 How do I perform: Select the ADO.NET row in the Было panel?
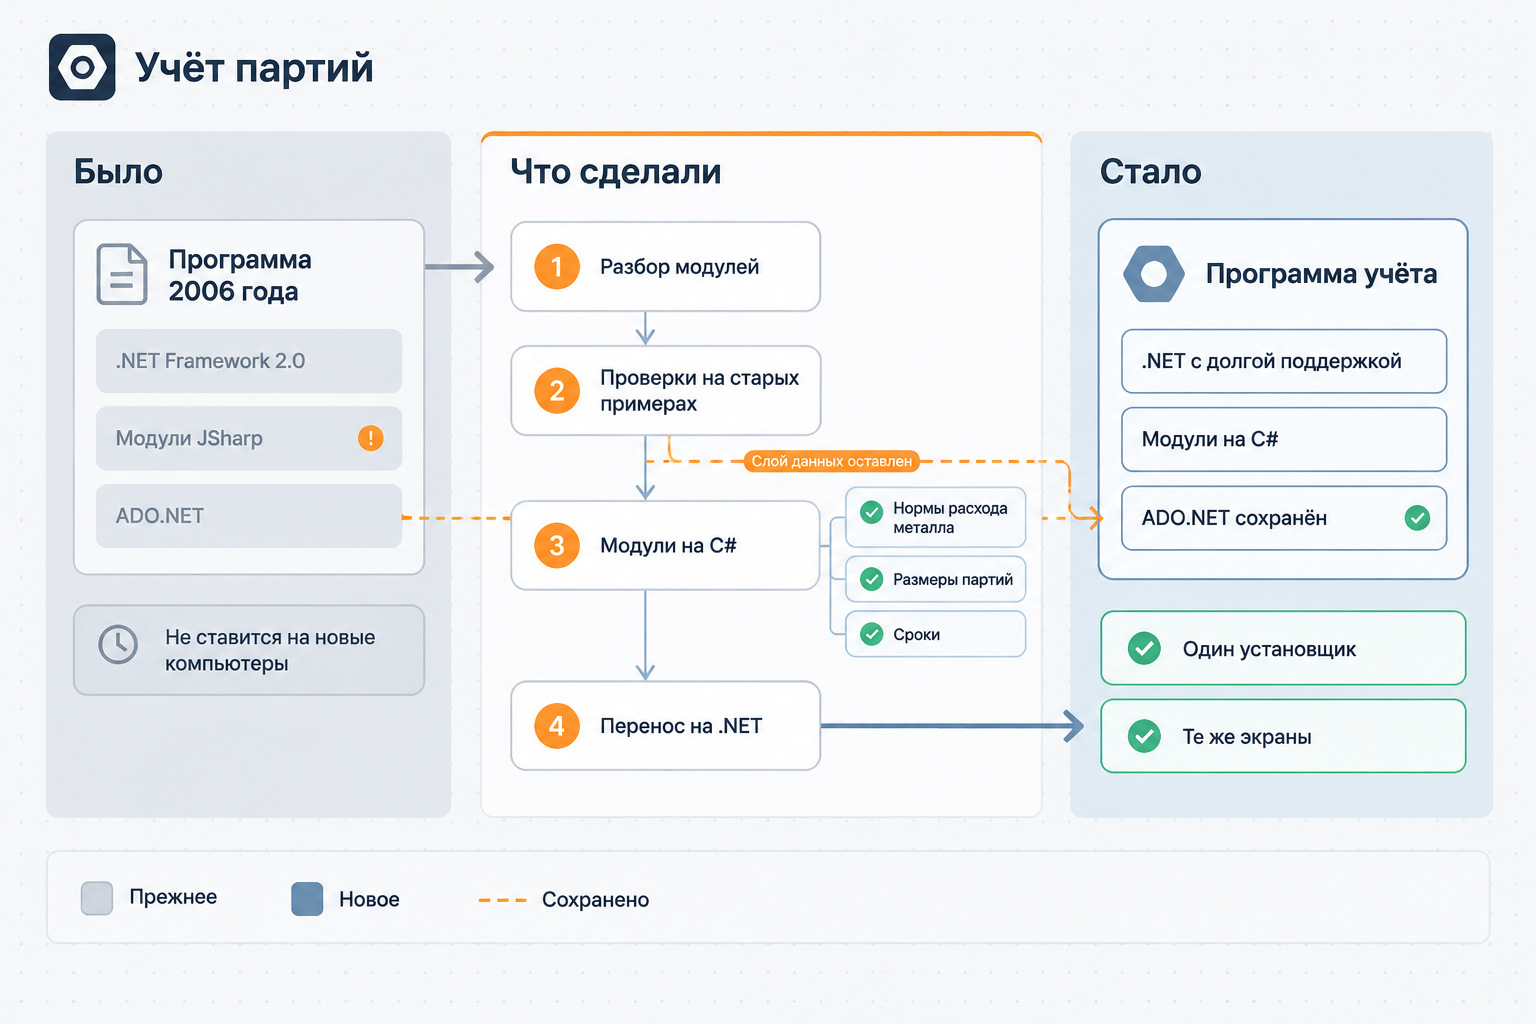coord(249,516)
